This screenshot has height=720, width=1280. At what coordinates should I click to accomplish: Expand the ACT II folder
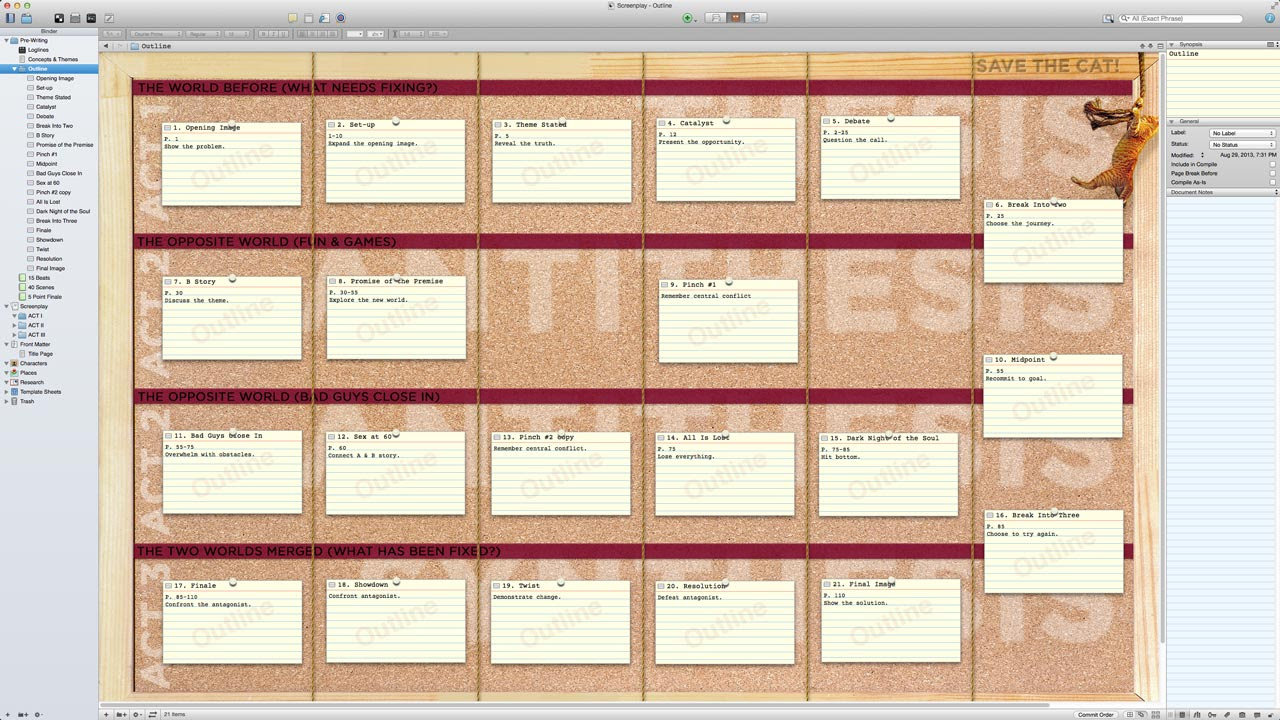click(x=15, y=326)
